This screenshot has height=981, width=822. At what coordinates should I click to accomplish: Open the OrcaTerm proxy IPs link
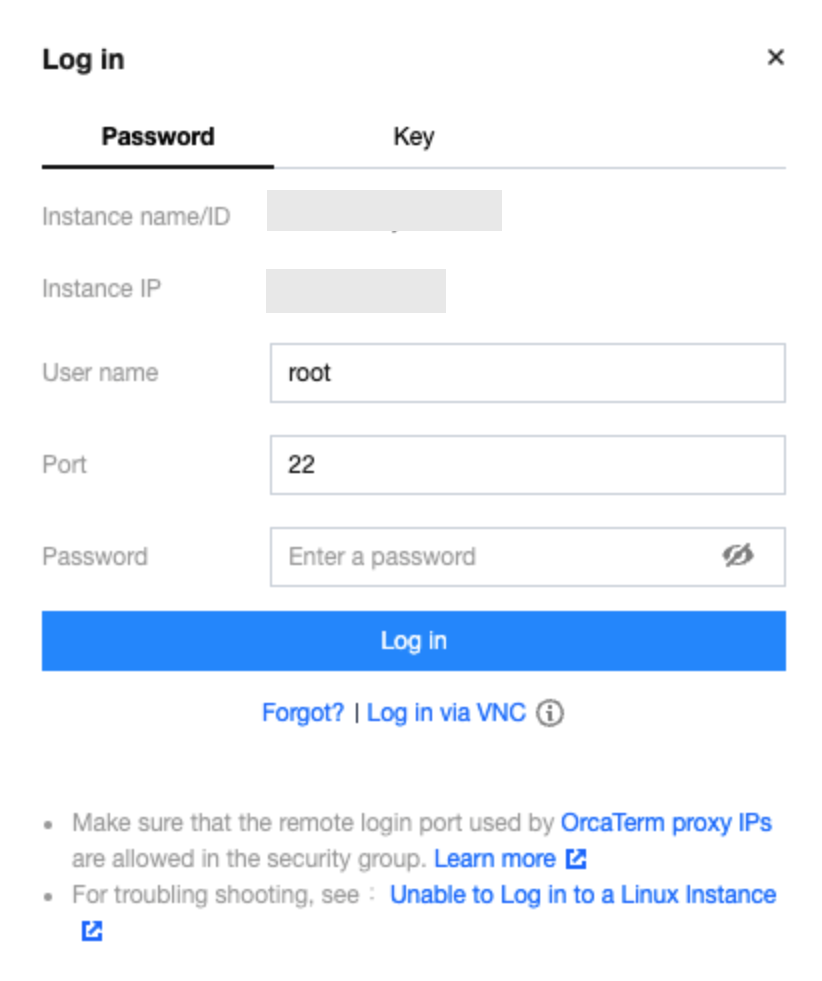(x=666, y=823)
